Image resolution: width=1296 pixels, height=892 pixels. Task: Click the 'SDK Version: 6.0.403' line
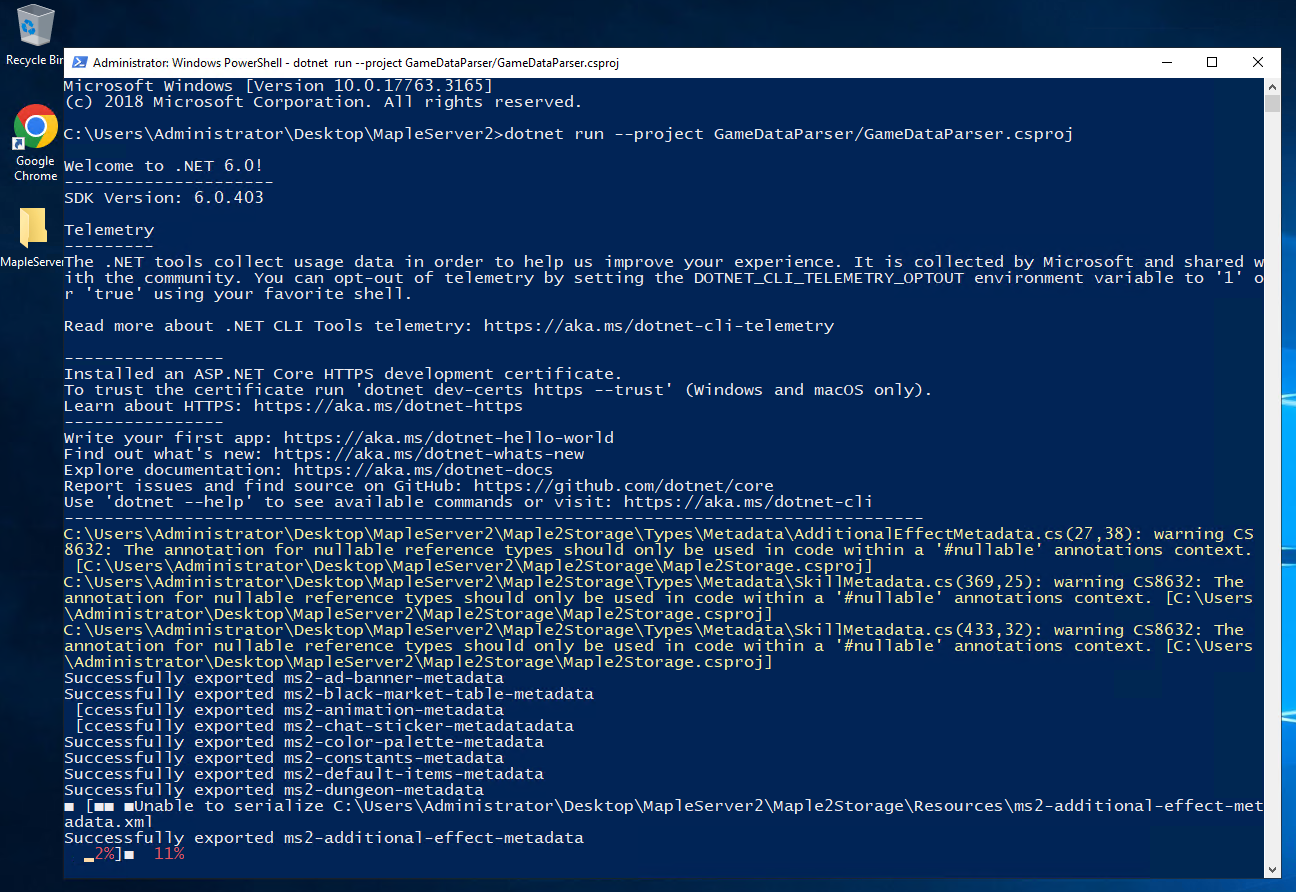coord(164,198)
